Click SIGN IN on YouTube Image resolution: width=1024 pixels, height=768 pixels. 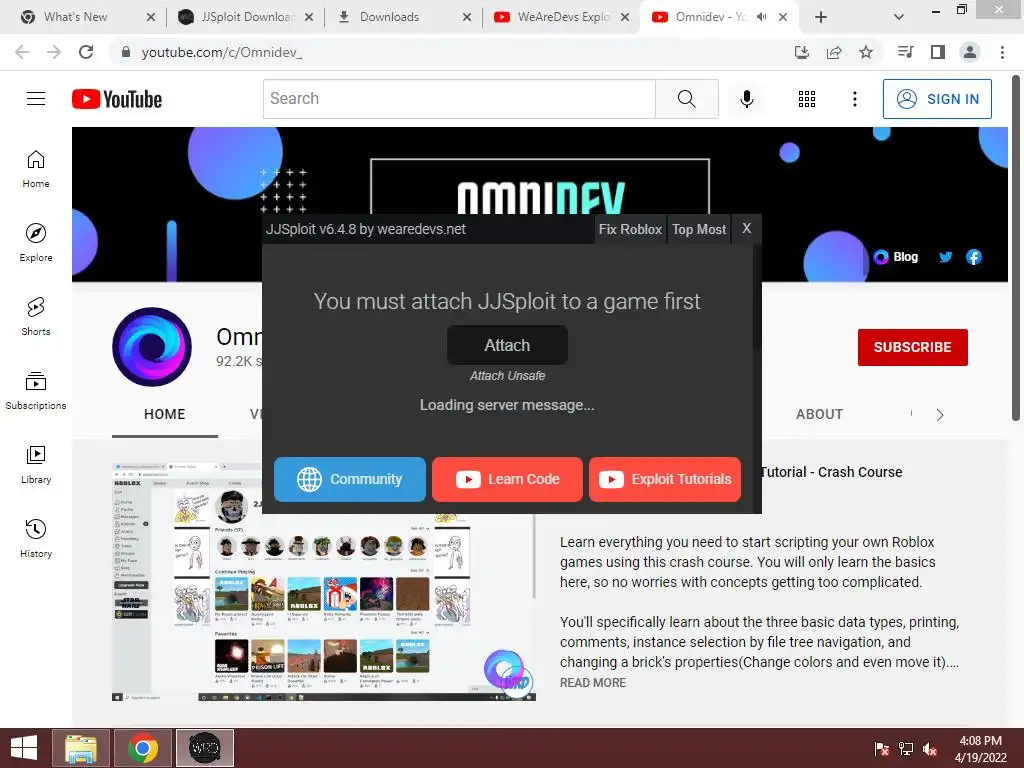(x=937, y=99)
